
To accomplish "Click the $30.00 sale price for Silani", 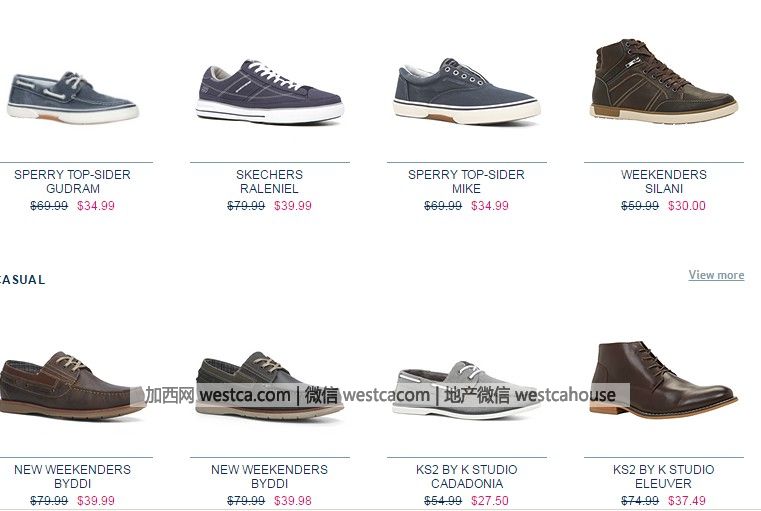I will tap(687, 206).
